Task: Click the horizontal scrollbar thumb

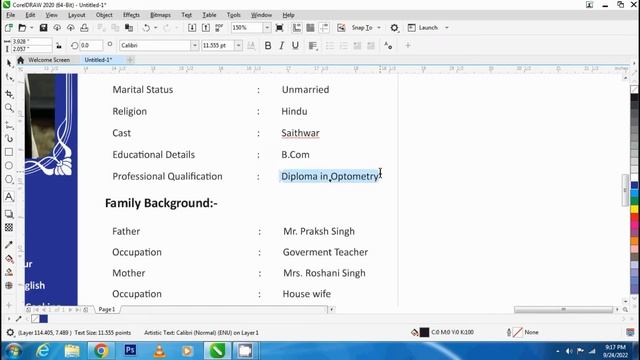Action: pos(563,310)
